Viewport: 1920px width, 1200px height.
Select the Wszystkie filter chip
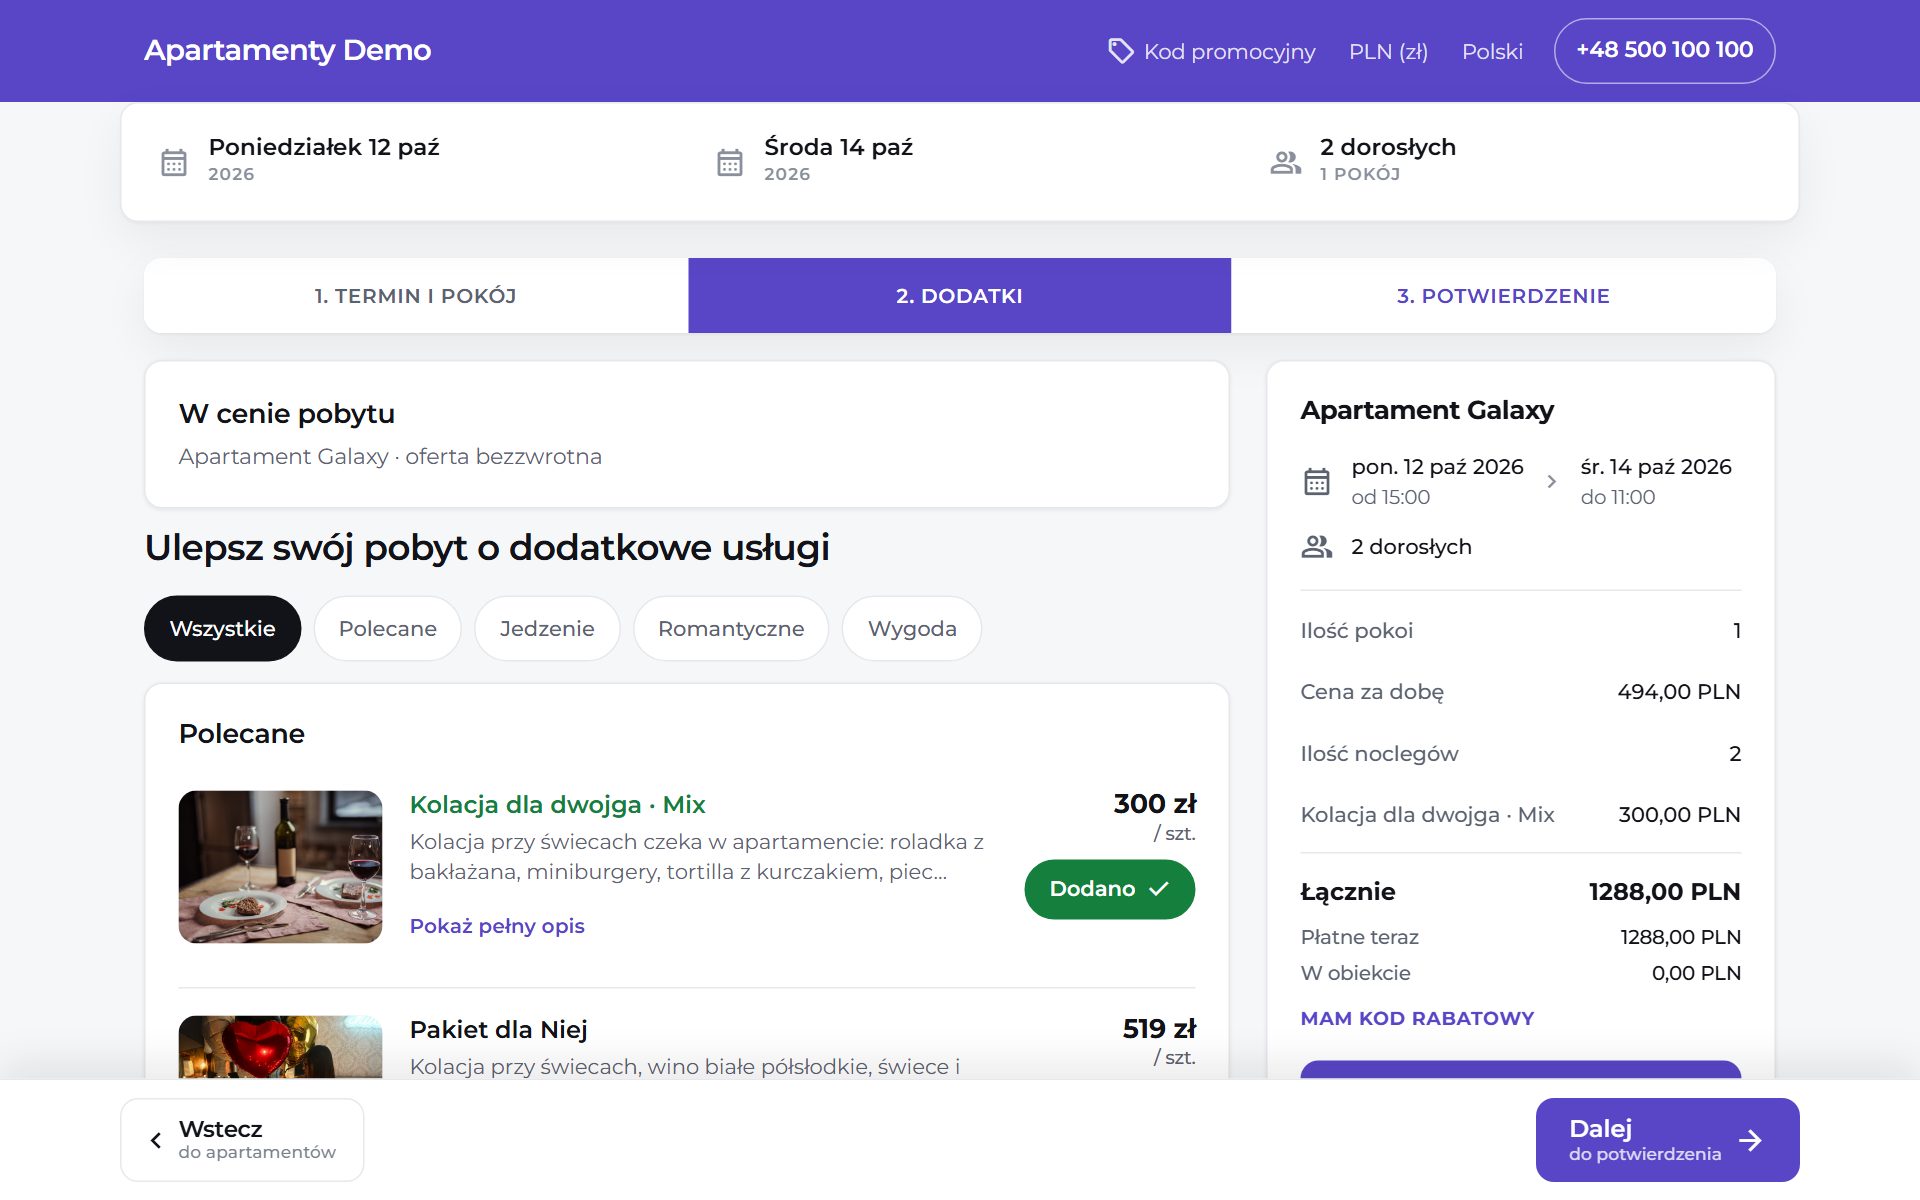(222, 628)
